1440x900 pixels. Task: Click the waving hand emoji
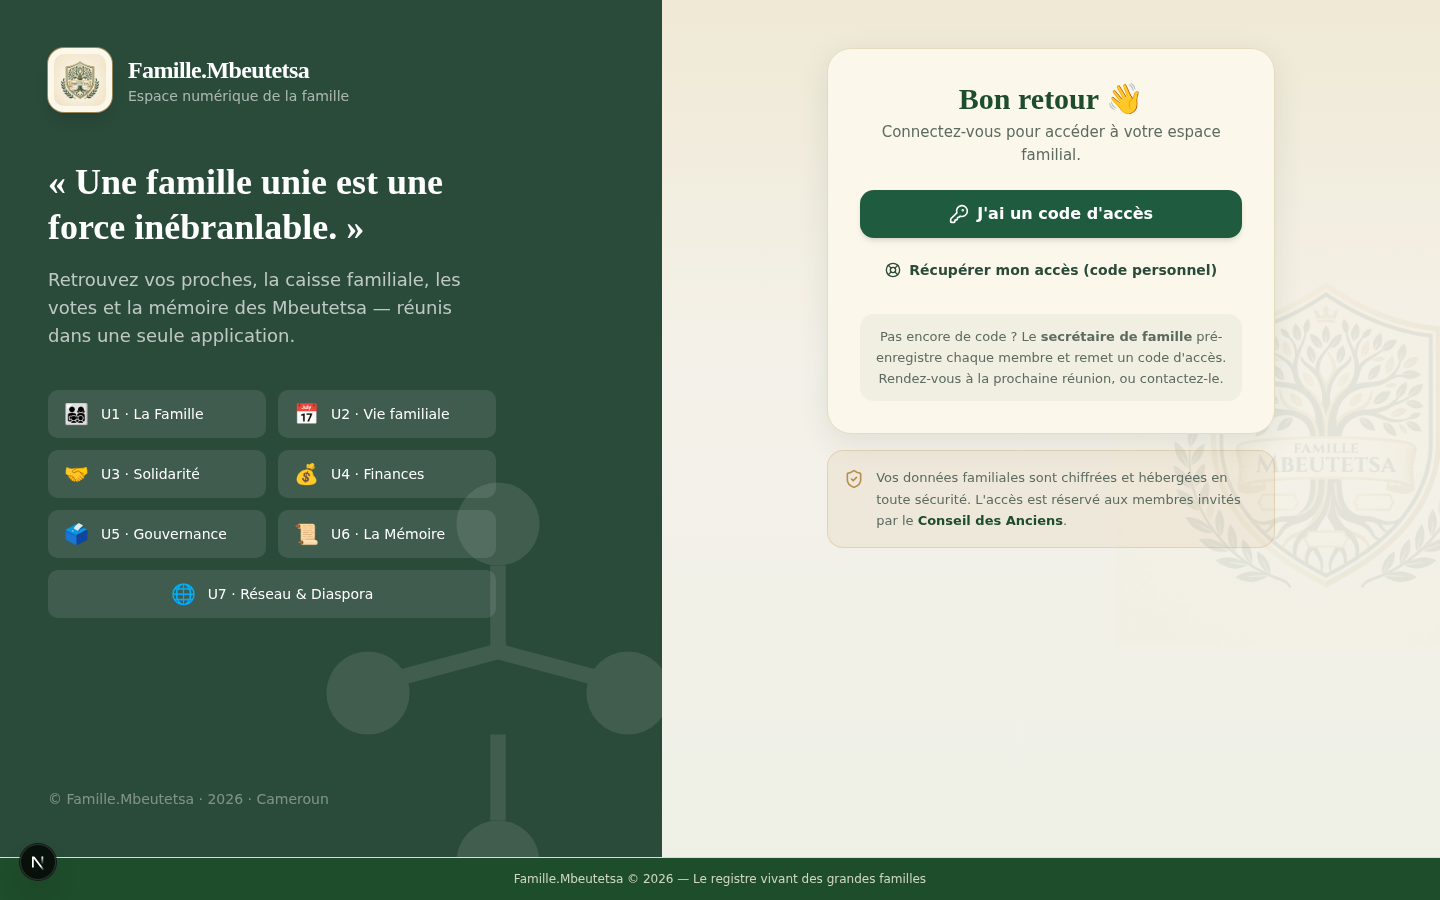click(1125, 99)
